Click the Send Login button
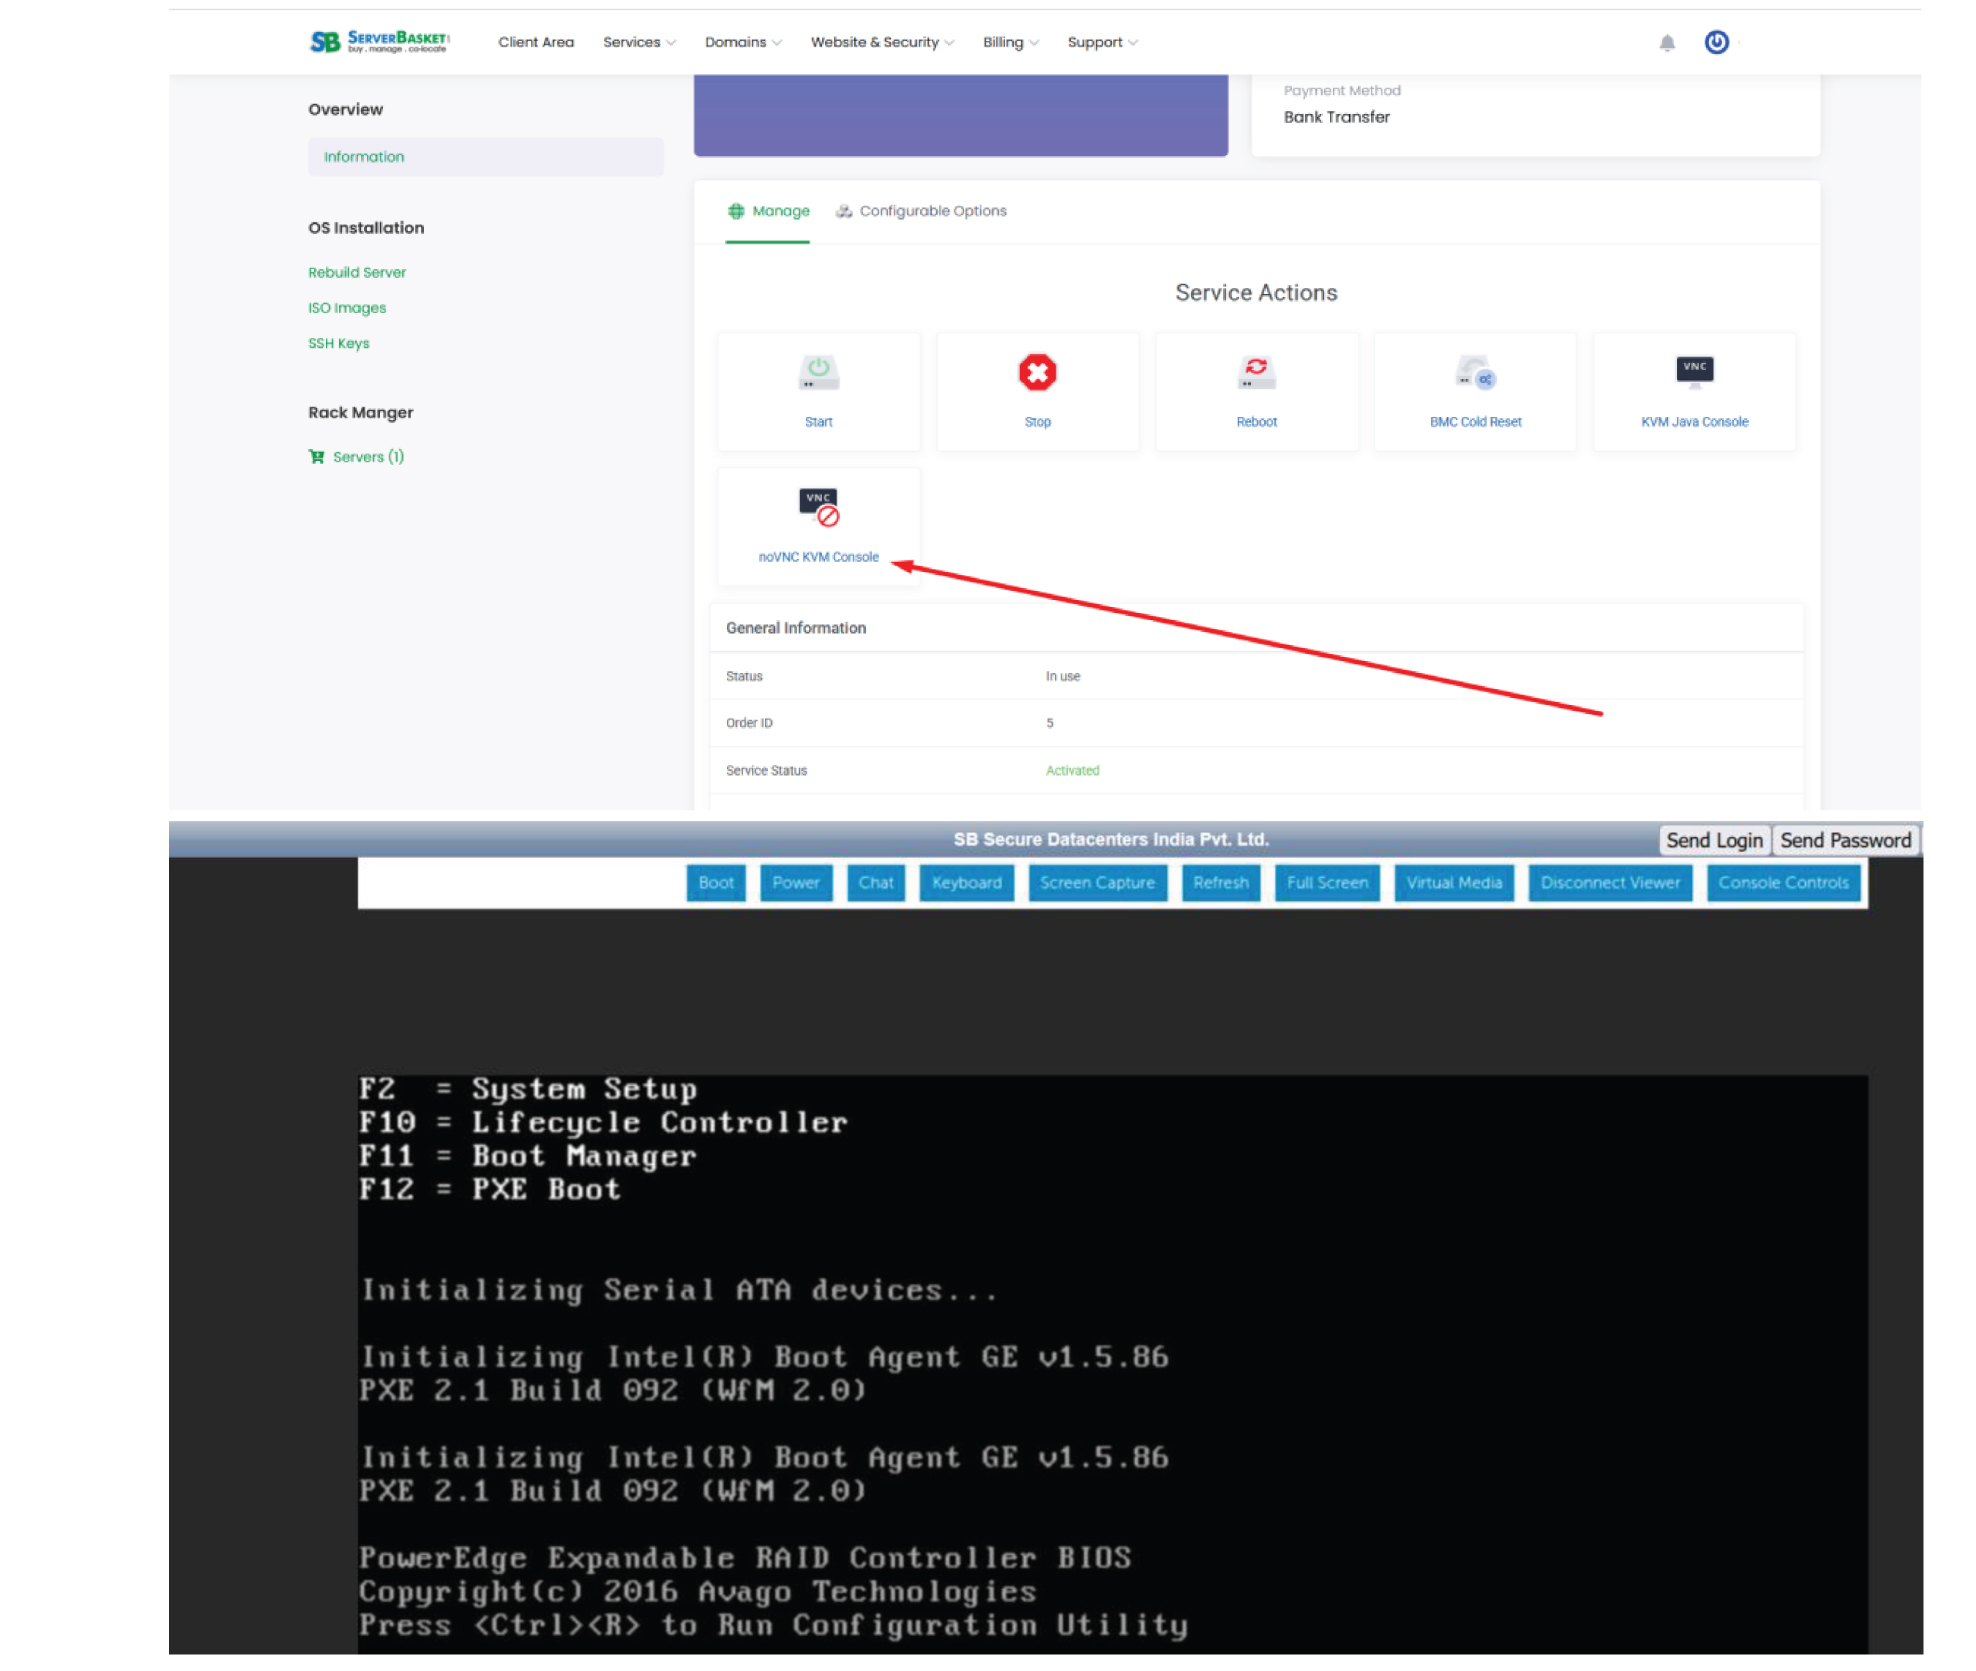The height and width of the screenshot is (1671, 1976). click(x=1714, y=840)
